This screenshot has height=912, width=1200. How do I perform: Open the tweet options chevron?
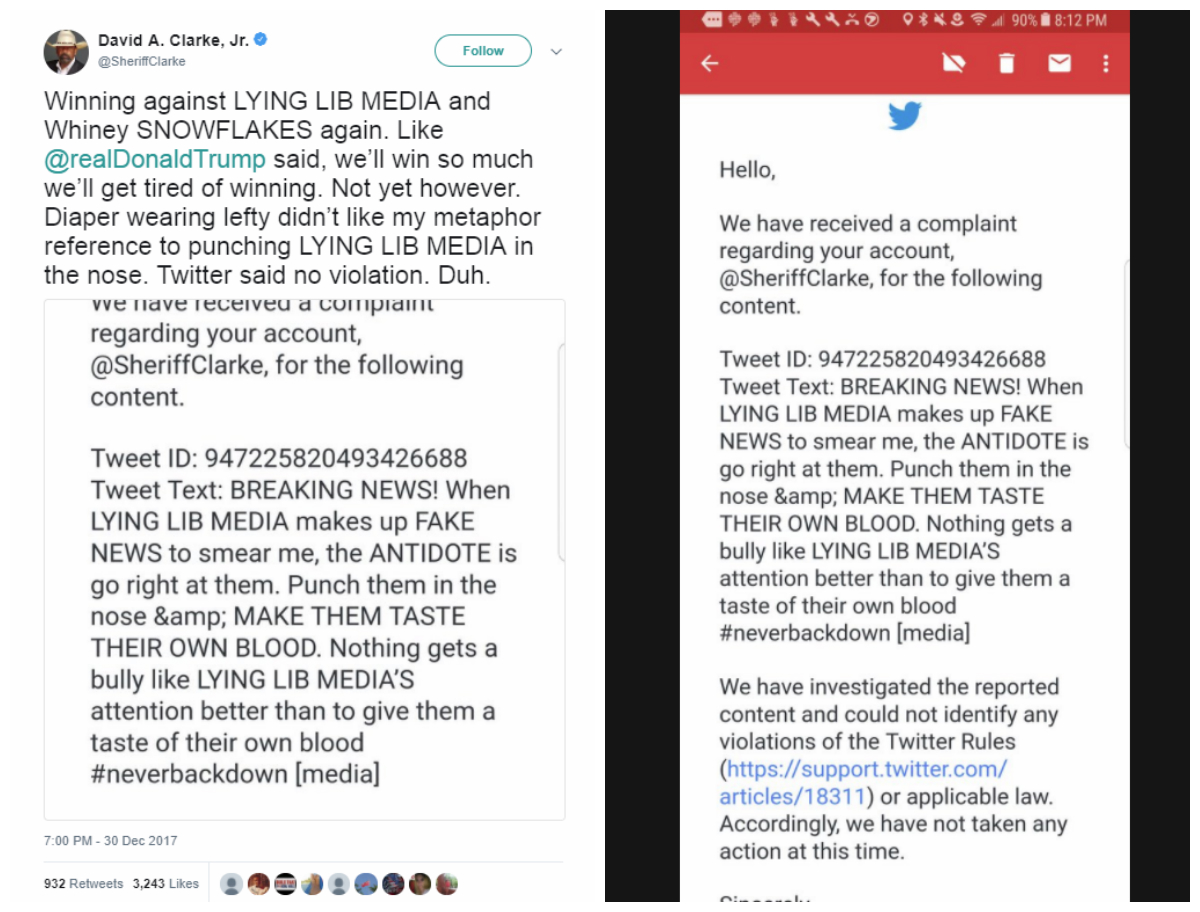tap(556, 51)
